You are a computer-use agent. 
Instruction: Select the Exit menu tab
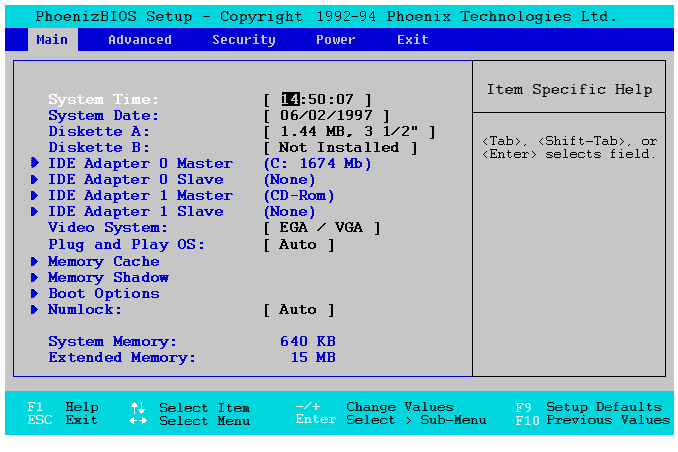(412, 40)
